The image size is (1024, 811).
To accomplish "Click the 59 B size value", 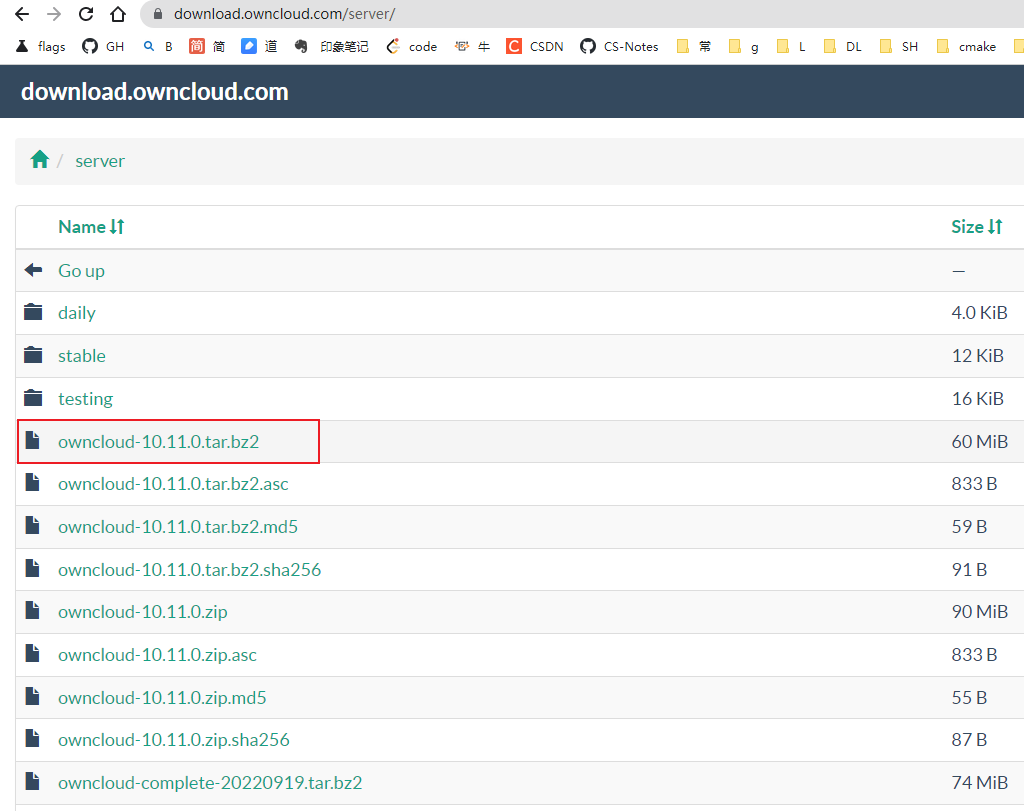I will tap(969, 526).
